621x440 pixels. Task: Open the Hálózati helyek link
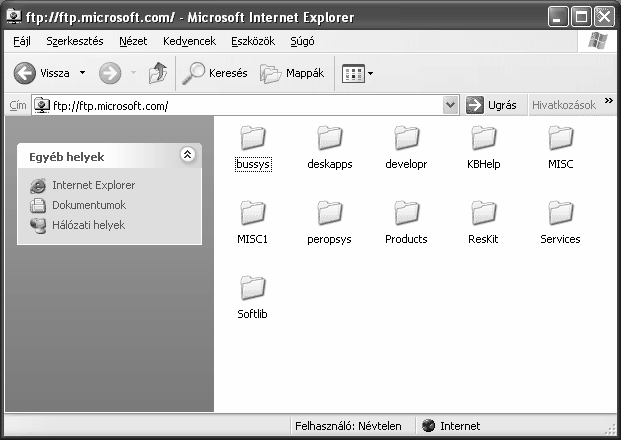tap(88, 225)
